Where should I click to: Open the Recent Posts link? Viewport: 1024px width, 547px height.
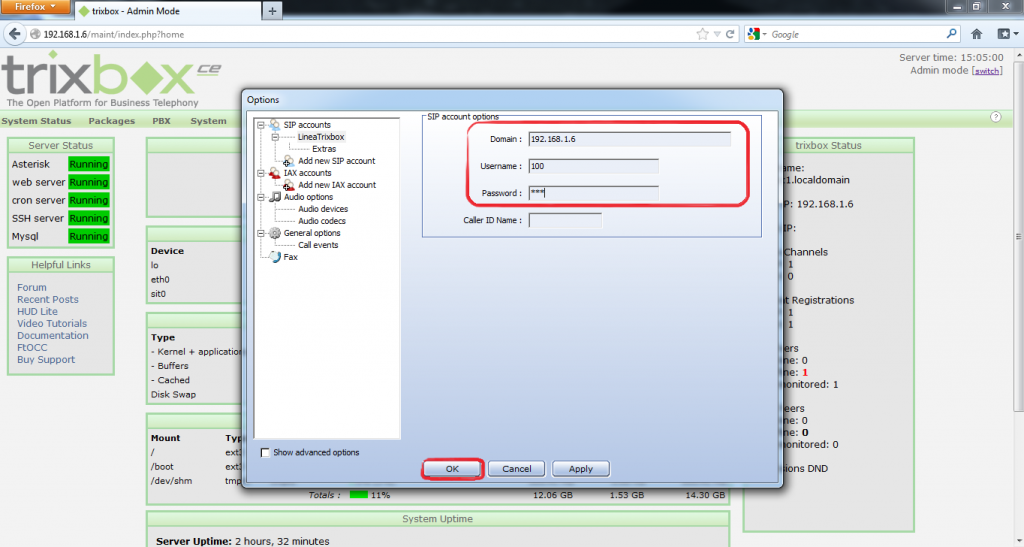(x=48, y=300)
